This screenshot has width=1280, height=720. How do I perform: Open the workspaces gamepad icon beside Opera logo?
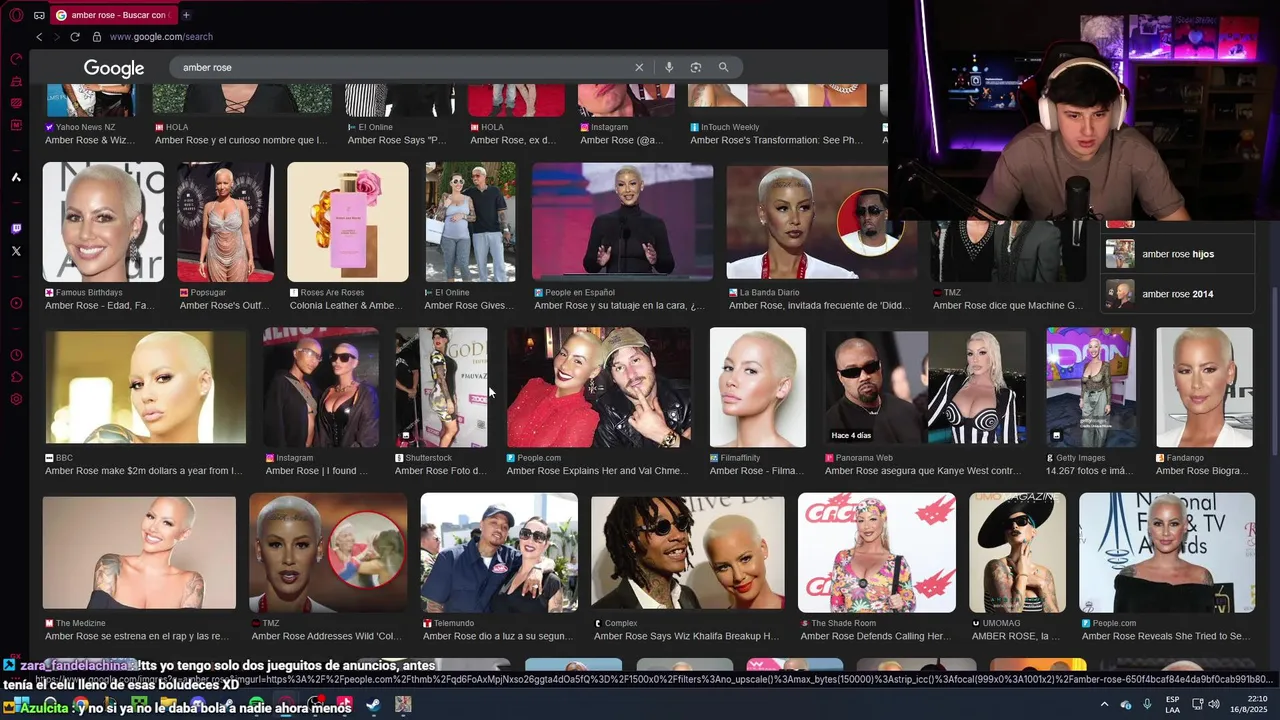point(39,15)
